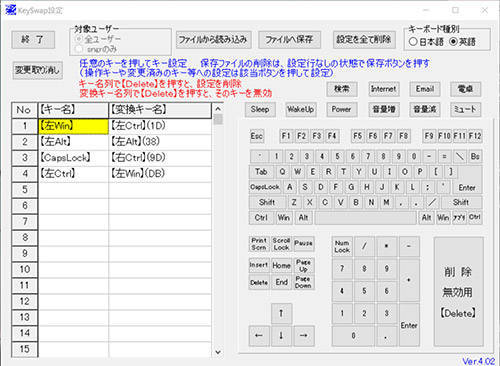Screen dimensions: 500x366
Task: Click the Print Scrn key
Action: coord(259,244)
